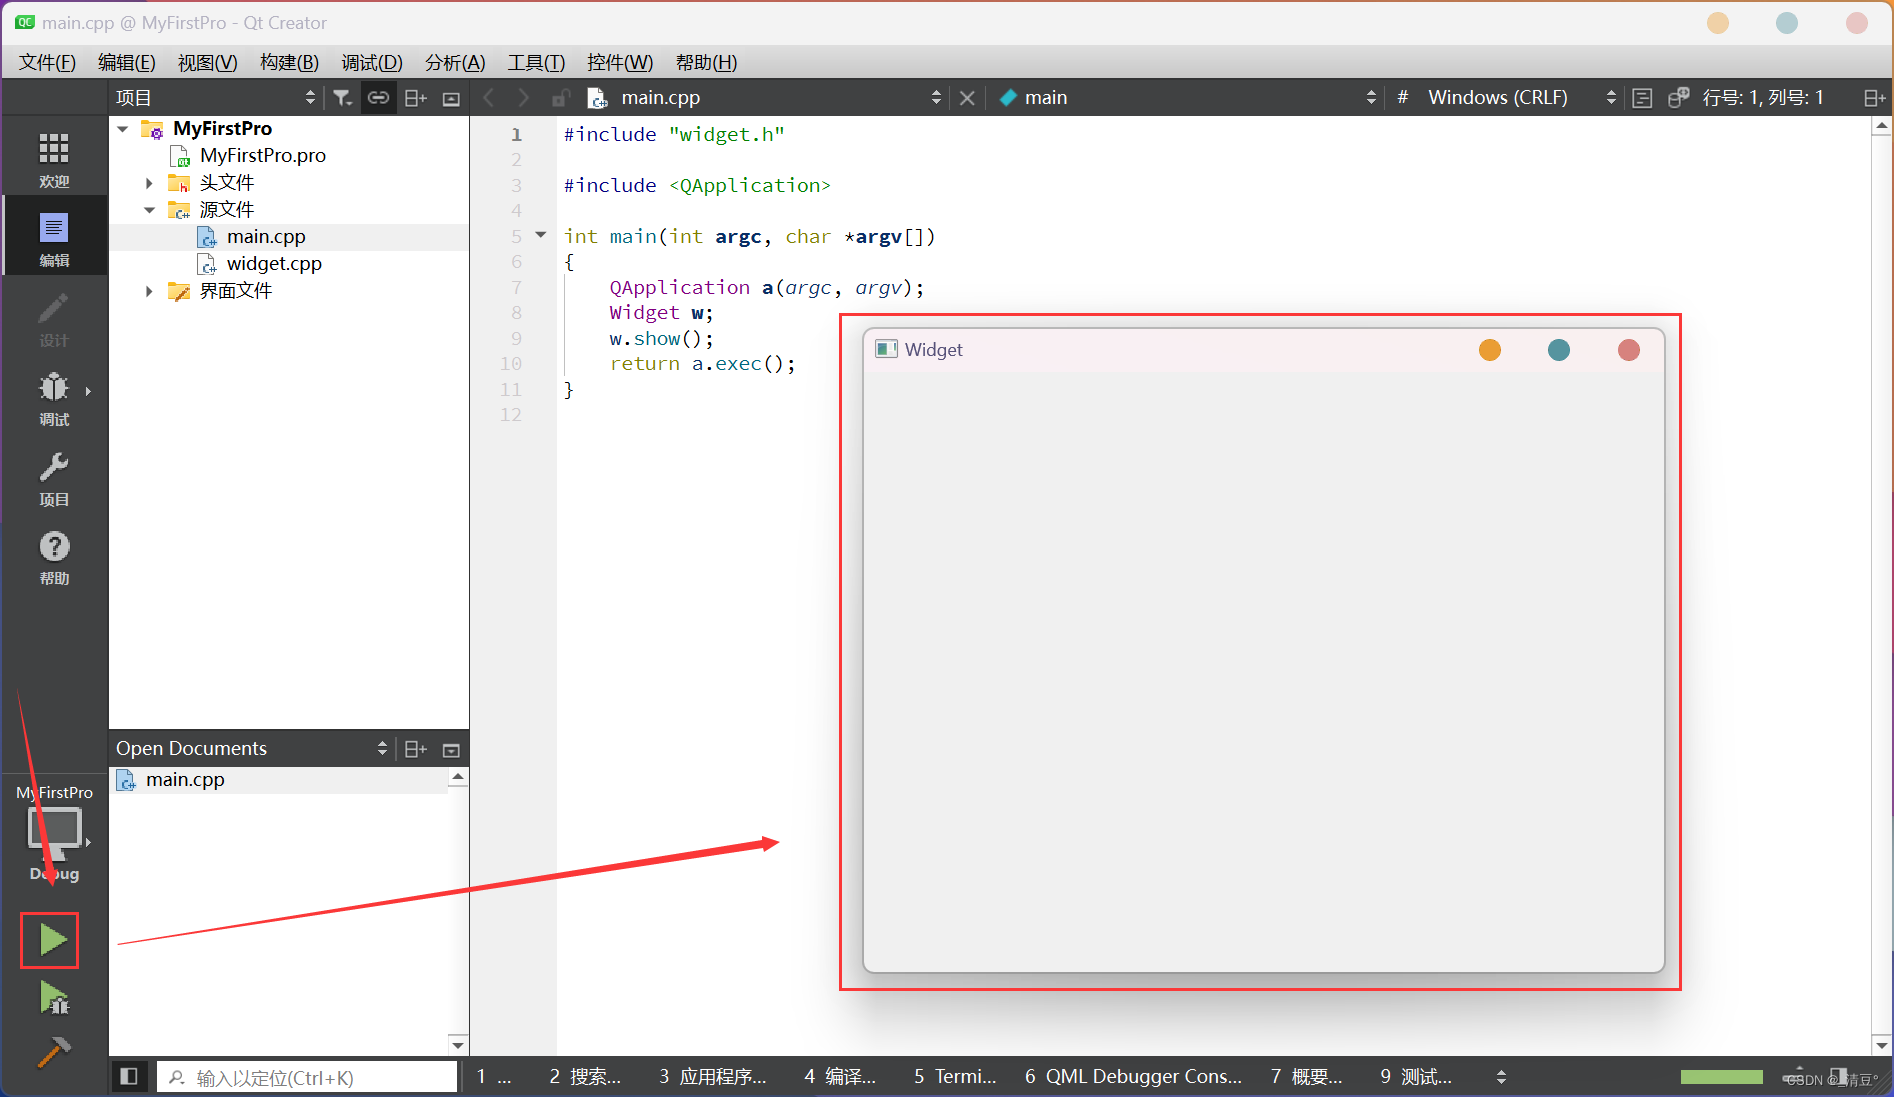This screenshot has width=1894, height=1097.
Task: Click the green build progress bar
Action: (1721, 1077)
